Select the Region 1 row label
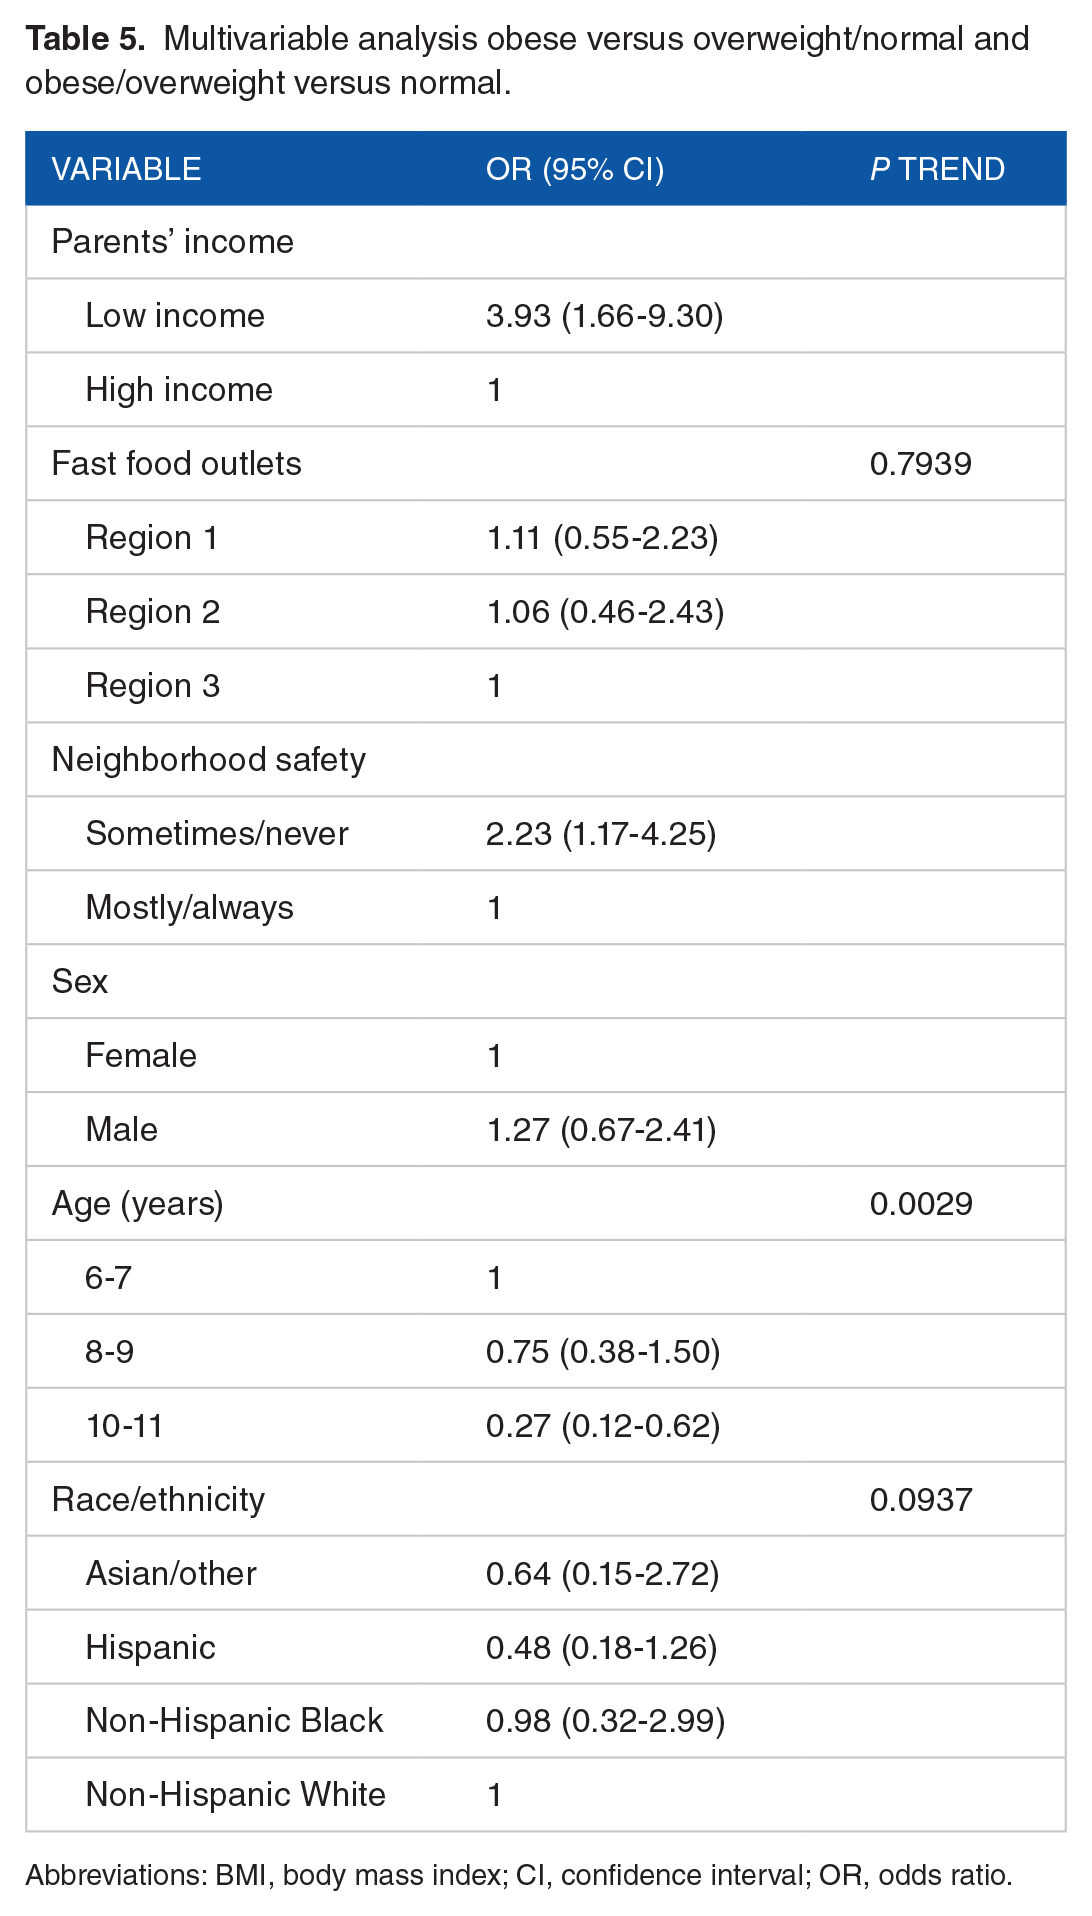This screenshot has width=1092, height=1916. tap(152, 538)
